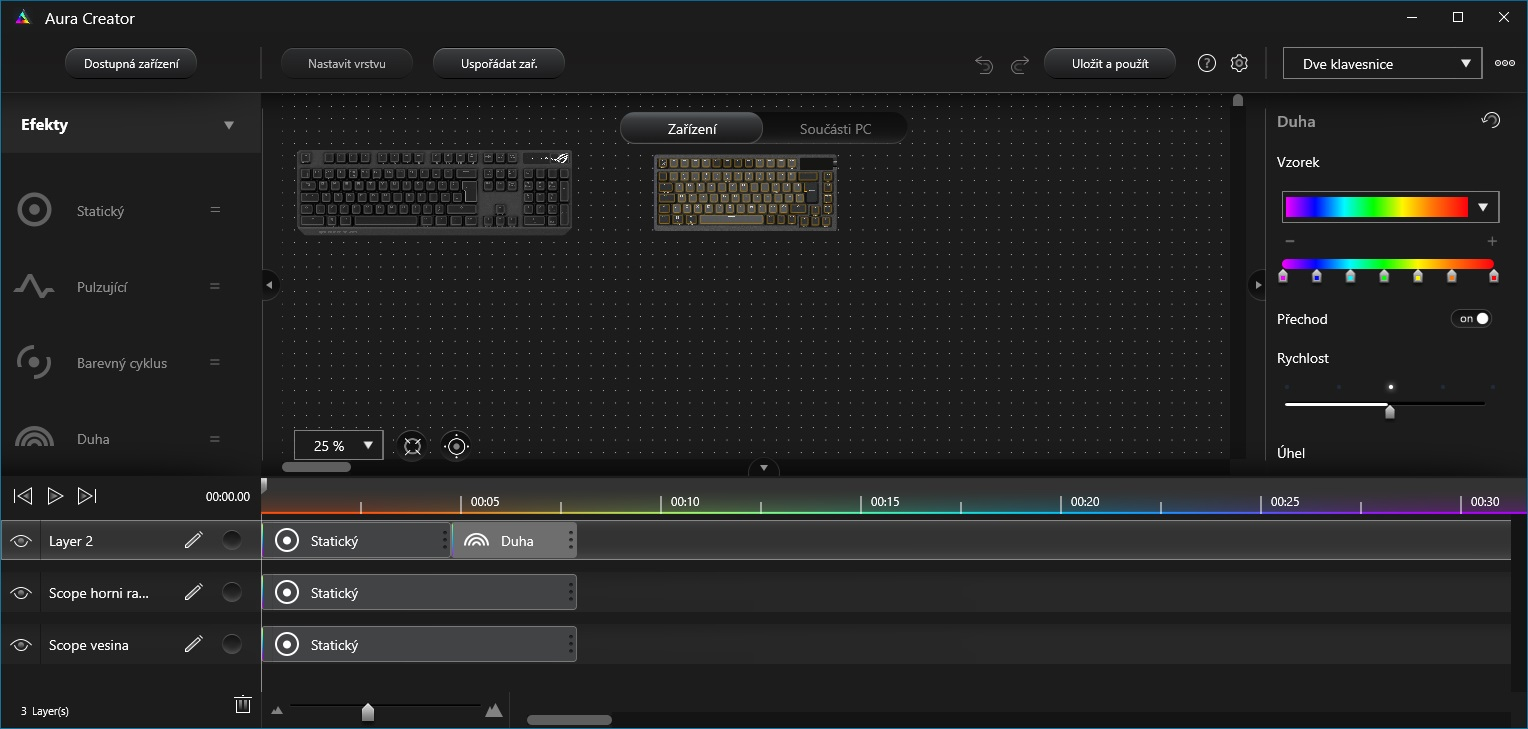This screenshot has height=729, width=1528.
Task: Click the center view crosshair icon
Action: coord(456,446)
